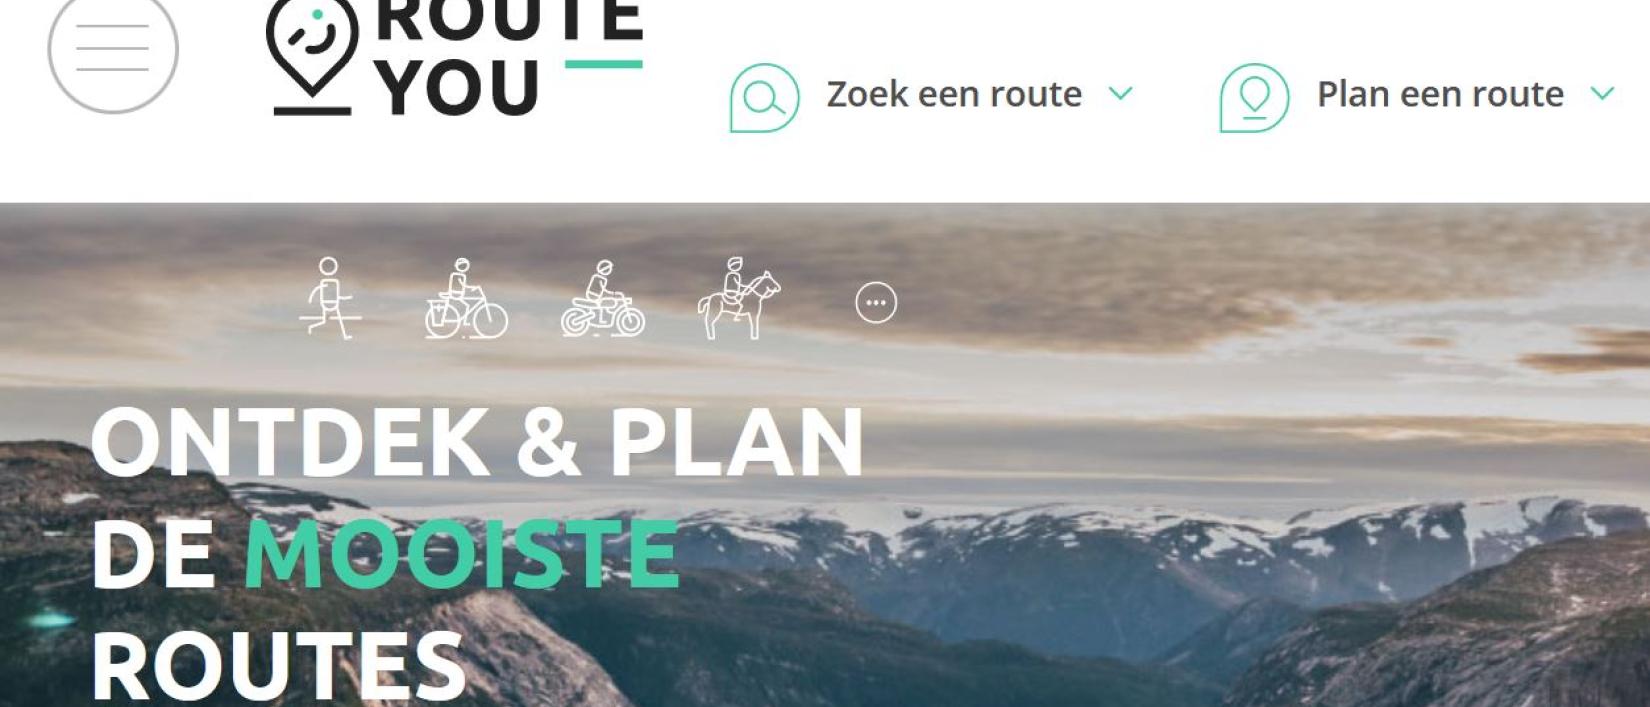Click the snowy mountain hero image
Viewport: 1650px width, 707px height.
tap(1200, 560)
